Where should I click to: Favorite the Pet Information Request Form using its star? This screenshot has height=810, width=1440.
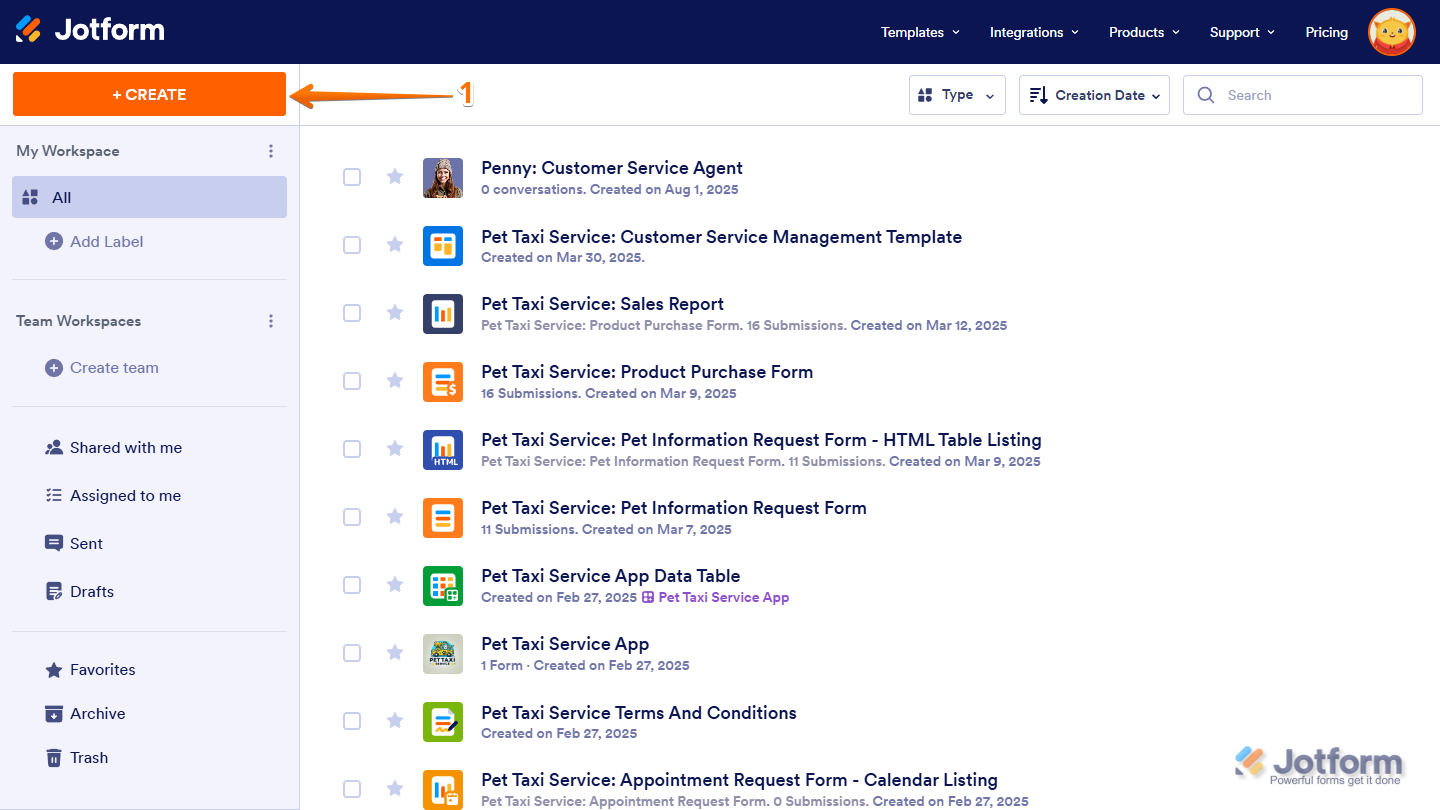pyautogui.click(x=394, y=517)
